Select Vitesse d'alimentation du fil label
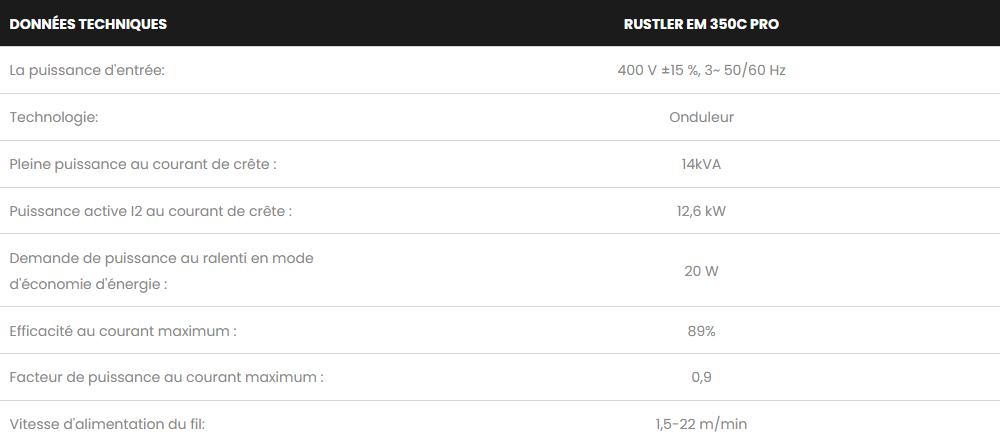Screen dimensions: 1002x444 (x=107, y=424)
